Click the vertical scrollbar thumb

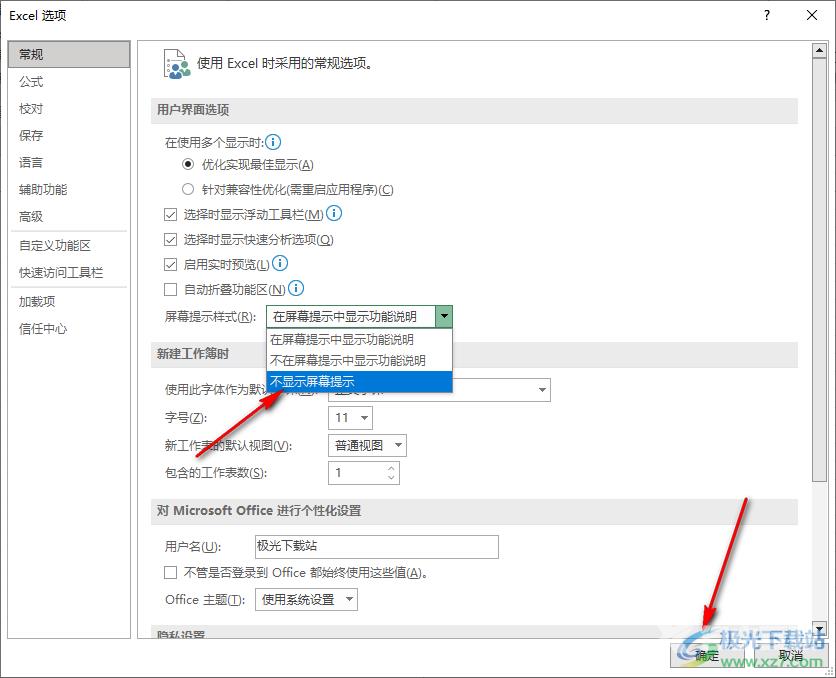click(x=819, y=270)
